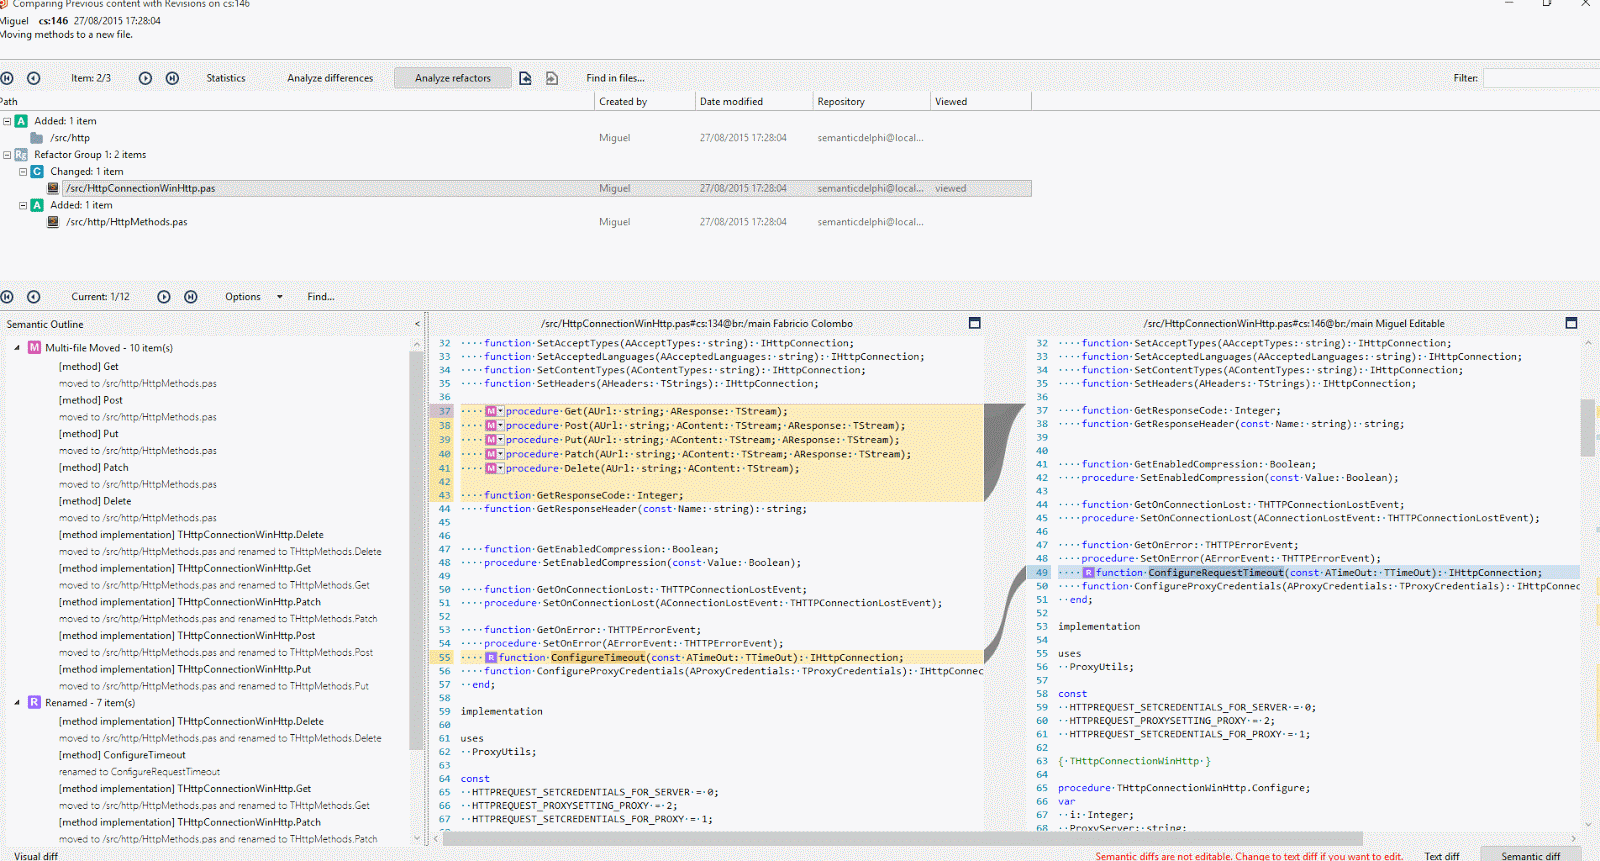
Task: Maximize the right diff pane
Action: point(1571,323)
